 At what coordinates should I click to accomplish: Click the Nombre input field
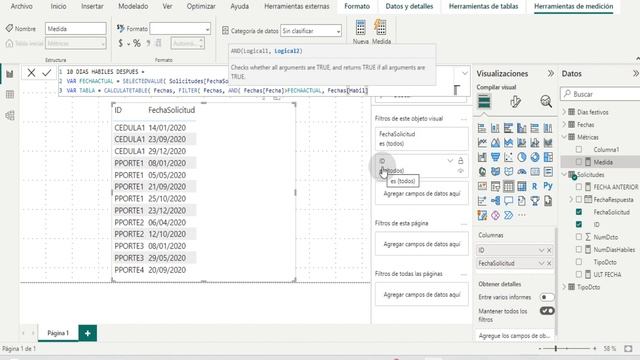pyautogui.click(x=76, y=29)
